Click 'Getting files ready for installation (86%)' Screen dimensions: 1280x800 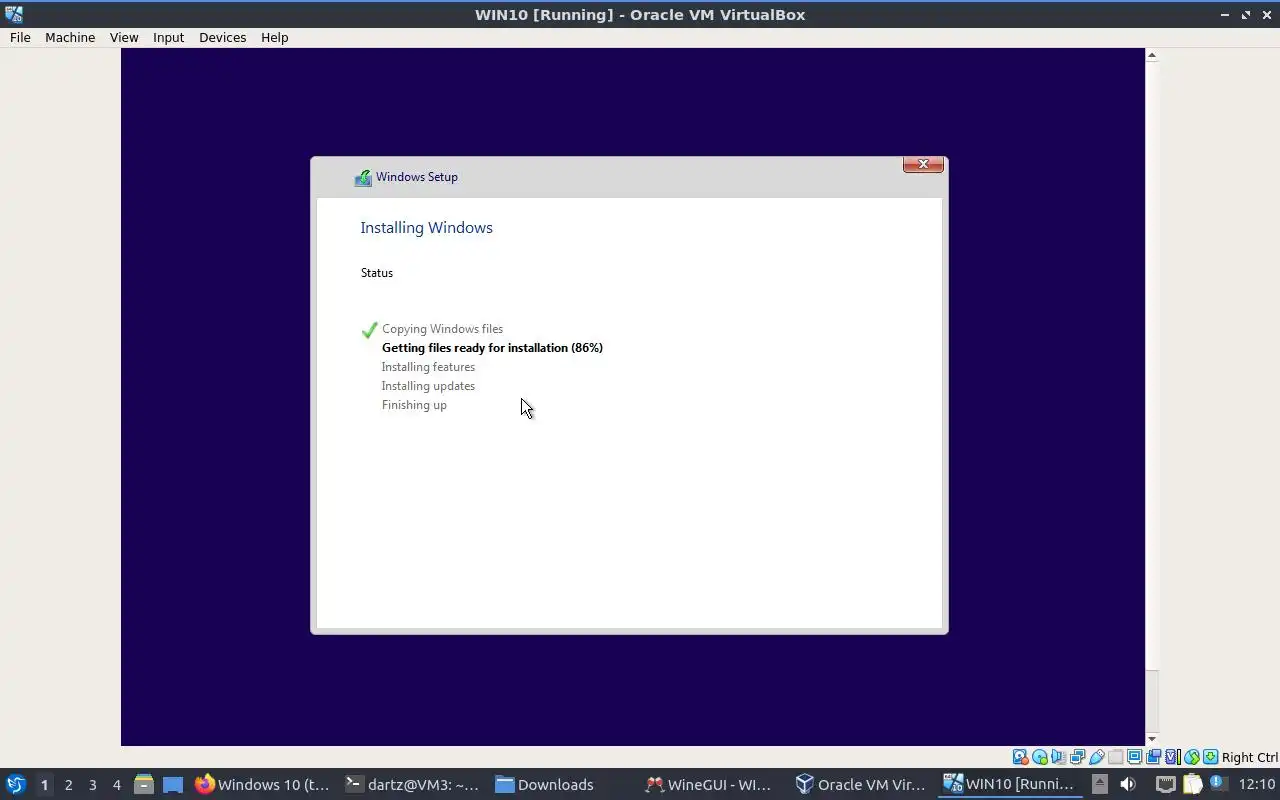click(x=492, y=348)
